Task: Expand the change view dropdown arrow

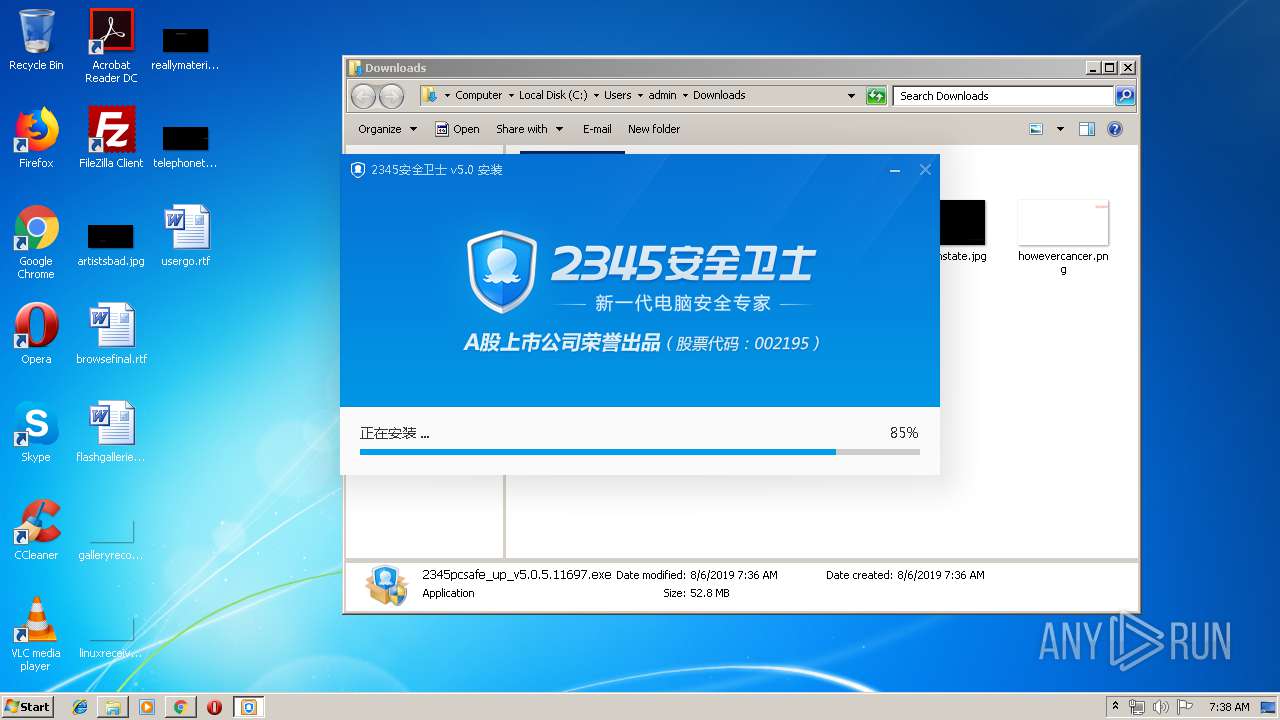Action: coord(1060,129)
